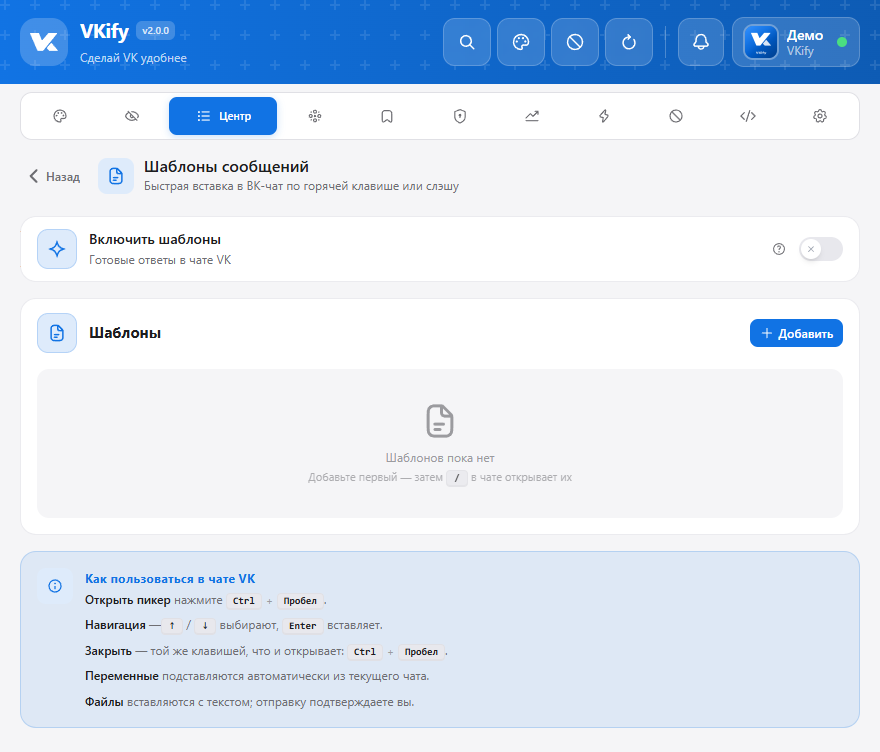The image size is (880, 752).
Task: Click the Enter key label
Action: 302,626
